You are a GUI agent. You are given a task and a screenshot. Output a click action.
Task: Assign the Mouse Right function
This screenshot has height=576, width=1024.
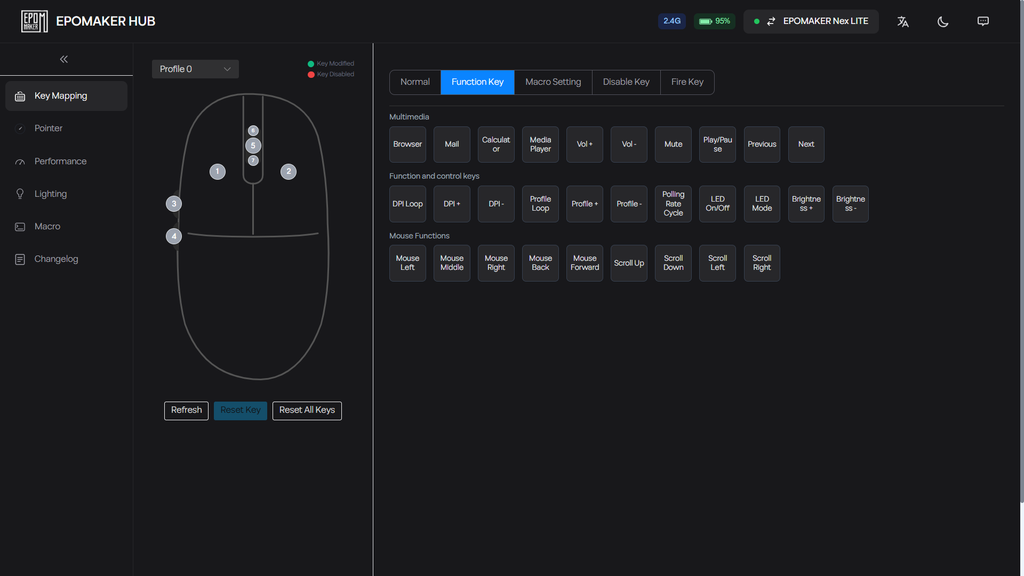click(496, 263)
